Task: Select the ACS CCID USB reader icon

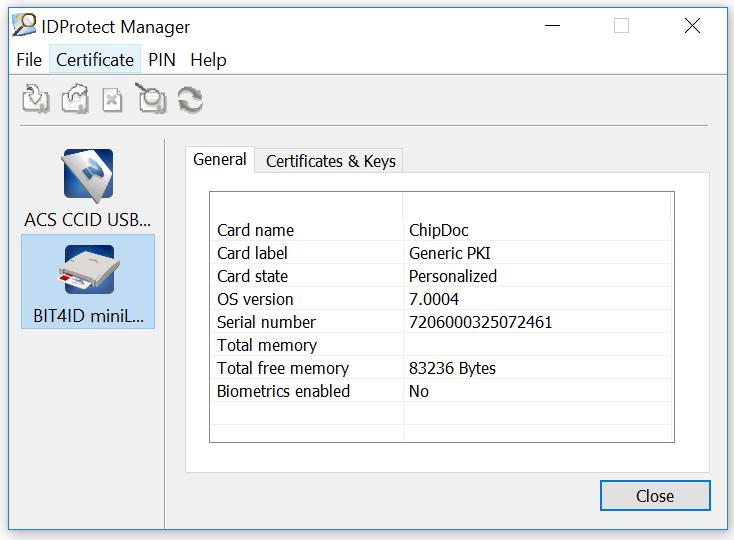Action: pyautogui.click(x=88, y=175)
